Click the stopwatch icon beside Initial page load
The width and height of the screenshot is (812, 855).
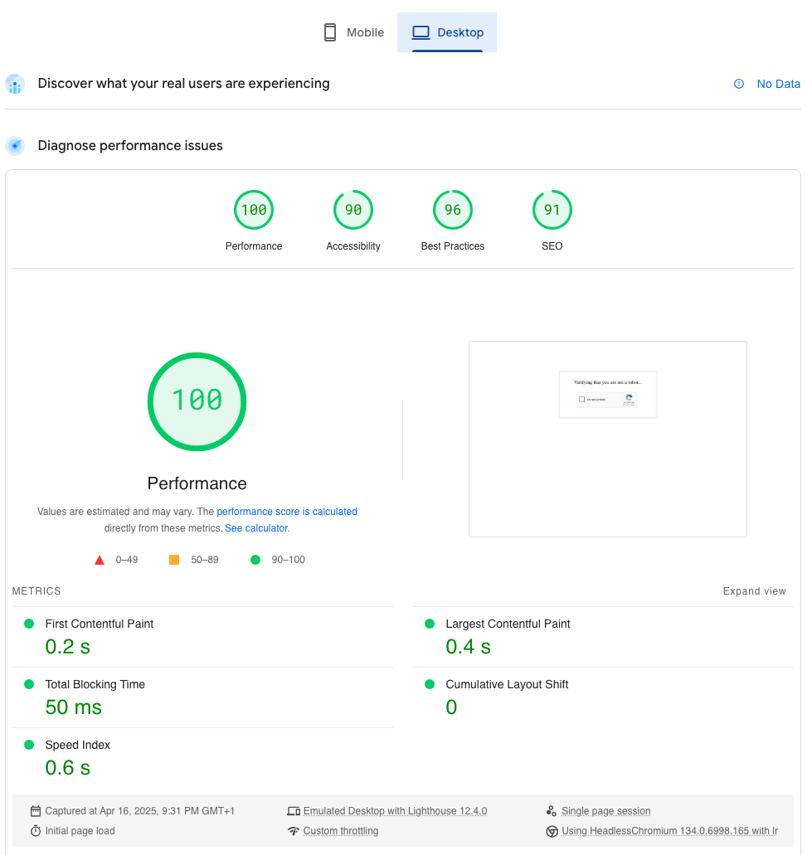(35, 830)
